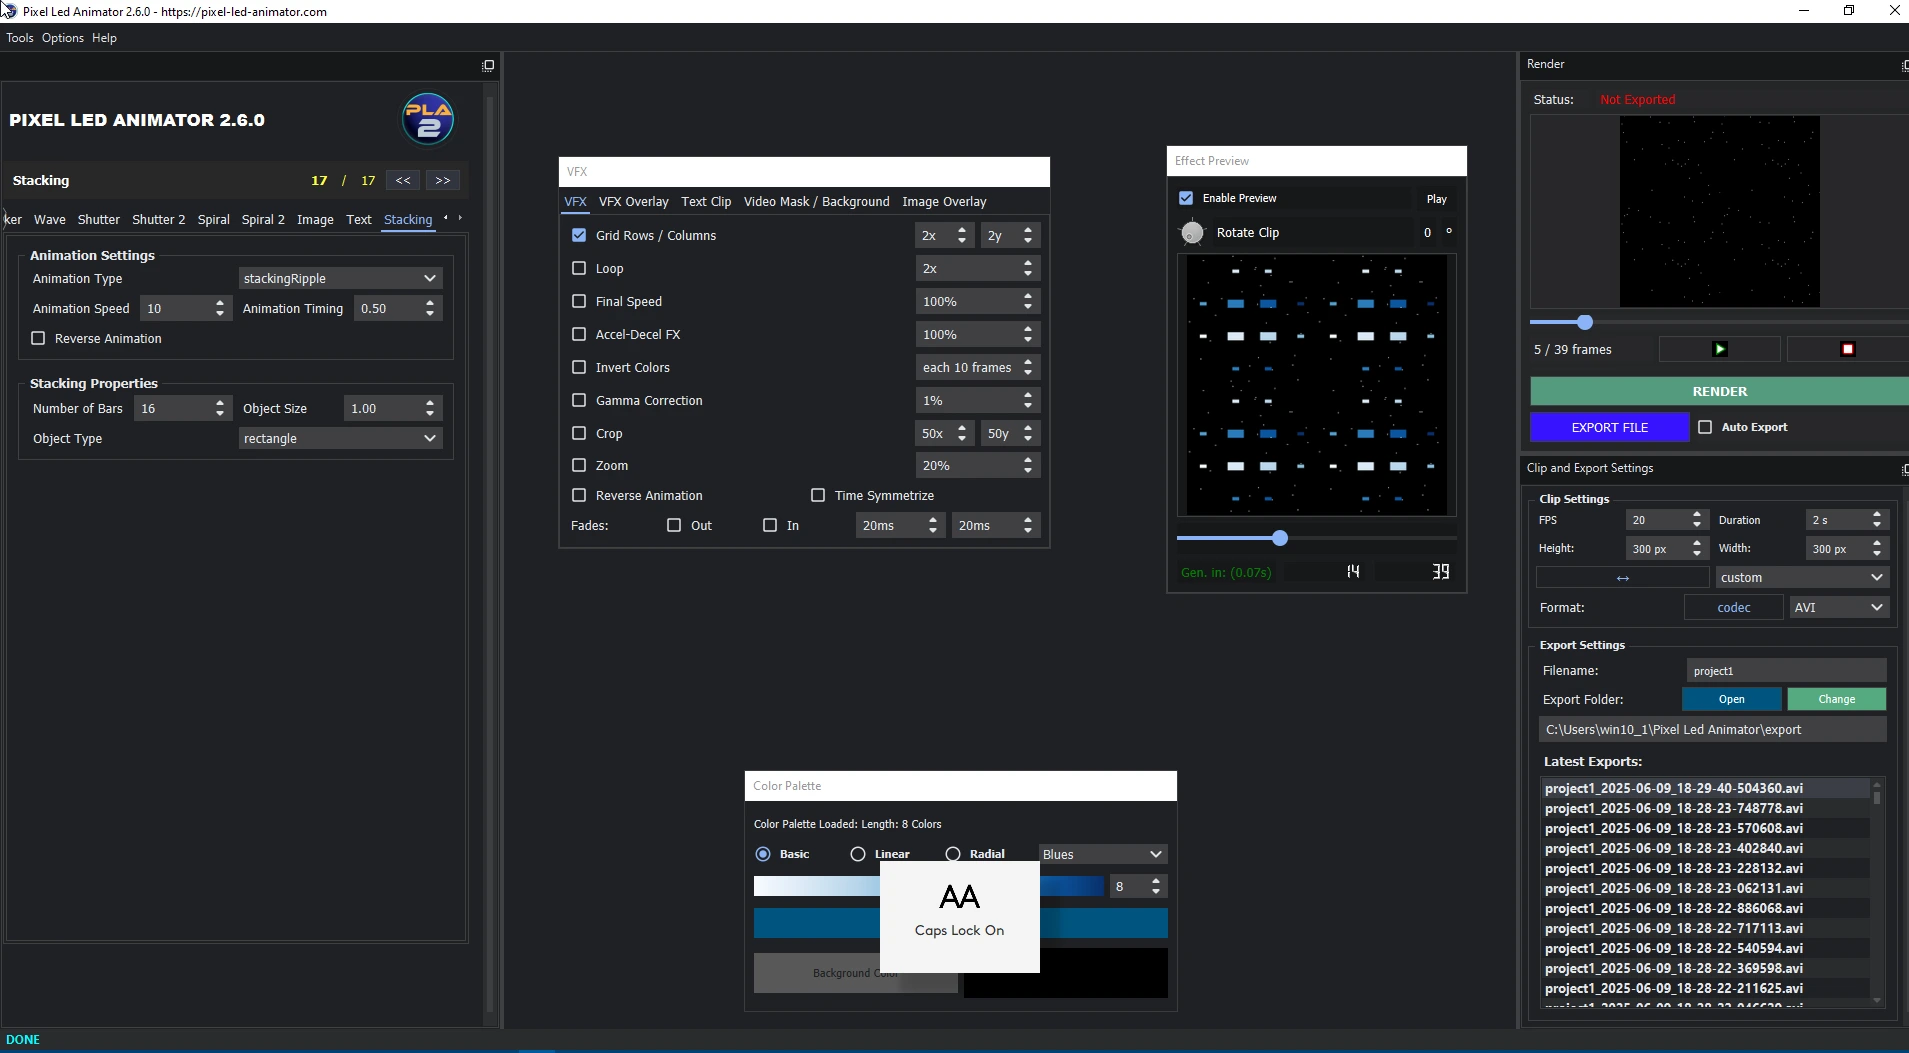Click the Effect Preview frame slider handle
This screenshot has height=1053, width=1909.
click(x=1280, y=539)
